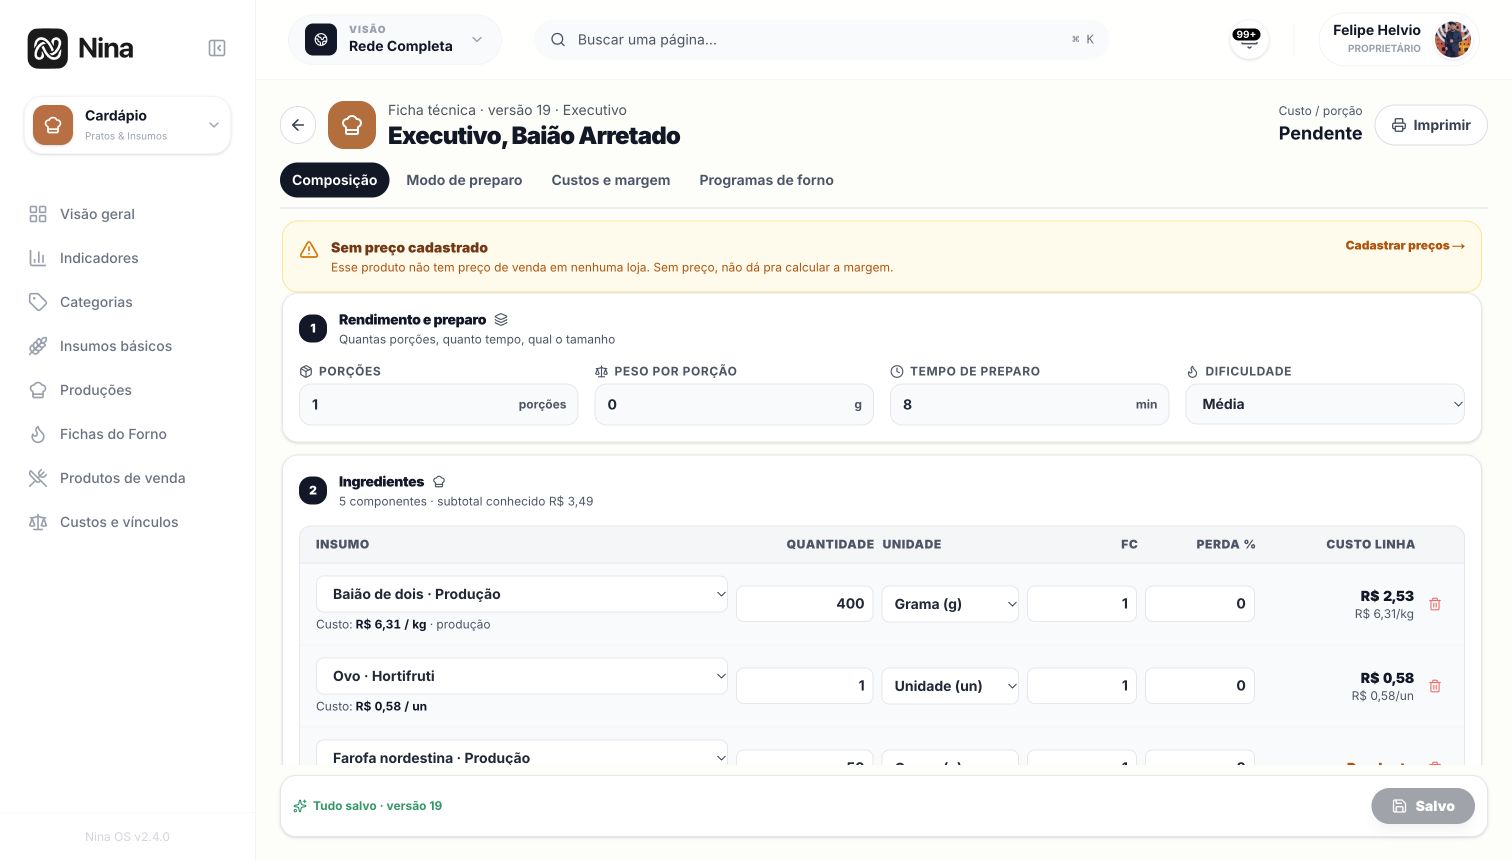Click the Nina logo icon

pos(48,48)
